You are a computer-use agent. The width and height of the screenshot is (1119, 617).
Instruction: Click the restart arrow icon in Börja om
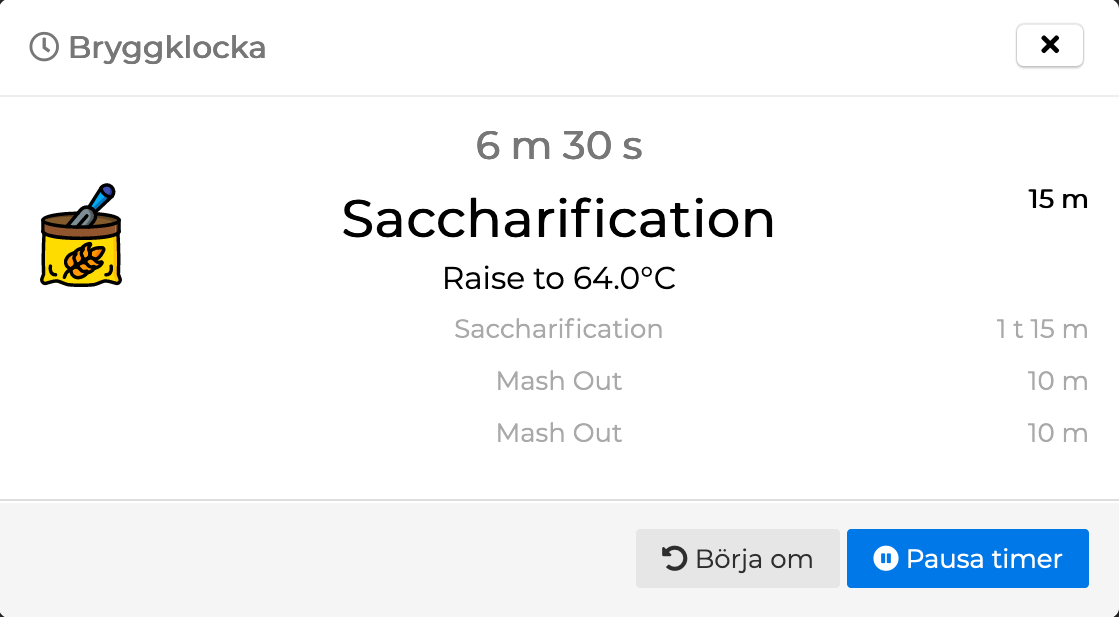coord(675,558)
